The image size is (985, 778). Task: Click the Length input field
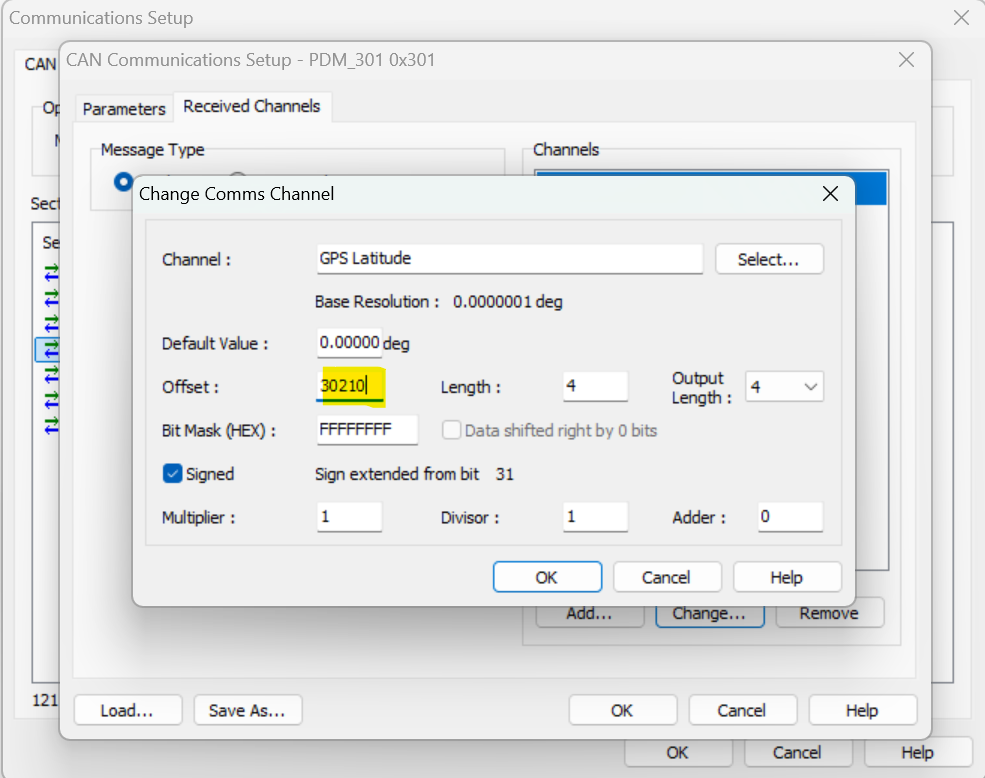595,386
